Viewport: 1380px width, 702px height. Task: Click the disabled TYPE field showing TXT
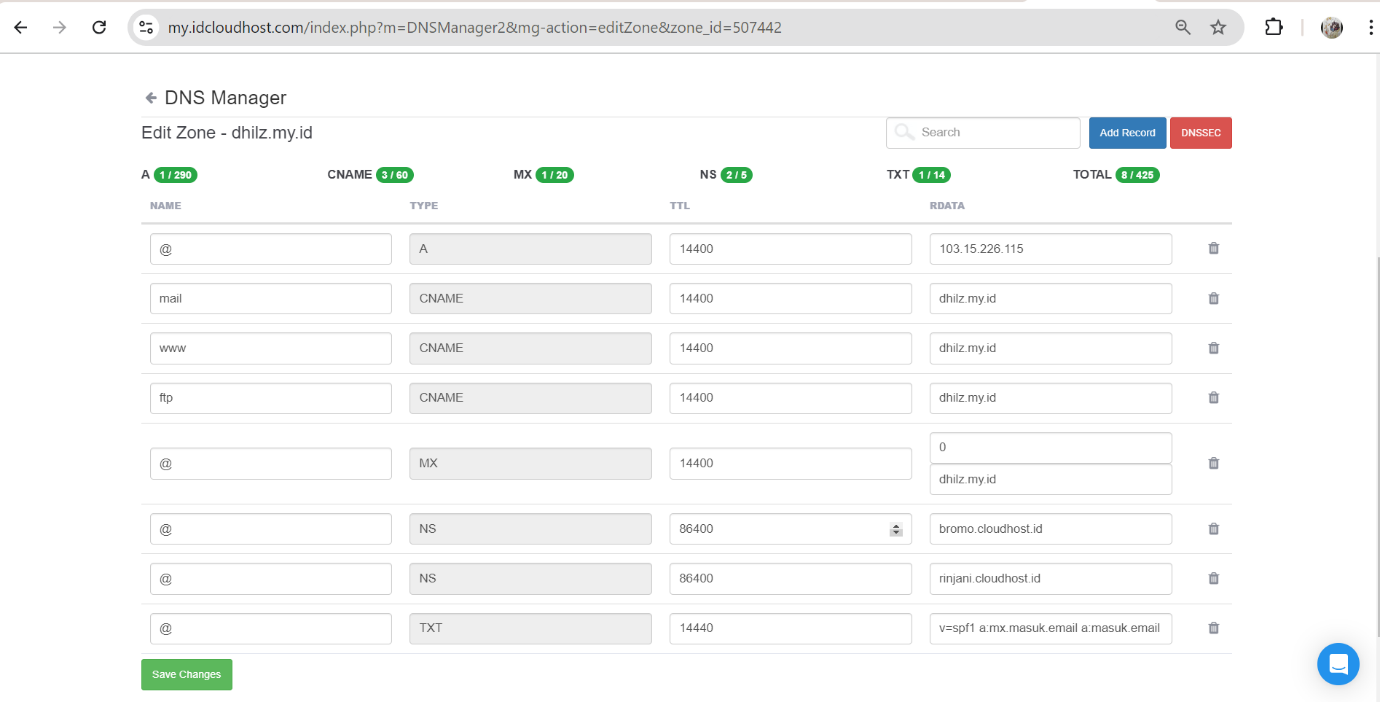click(x=530, y=628)
